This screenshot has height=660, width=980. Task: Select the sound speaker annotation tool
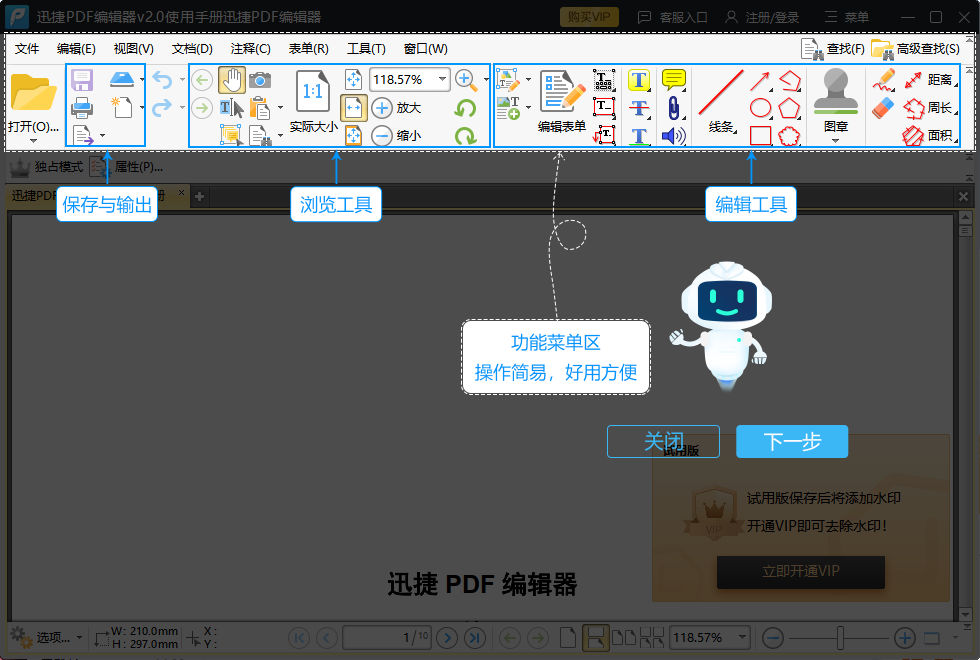pyautogui.click(x=674, y=136)
